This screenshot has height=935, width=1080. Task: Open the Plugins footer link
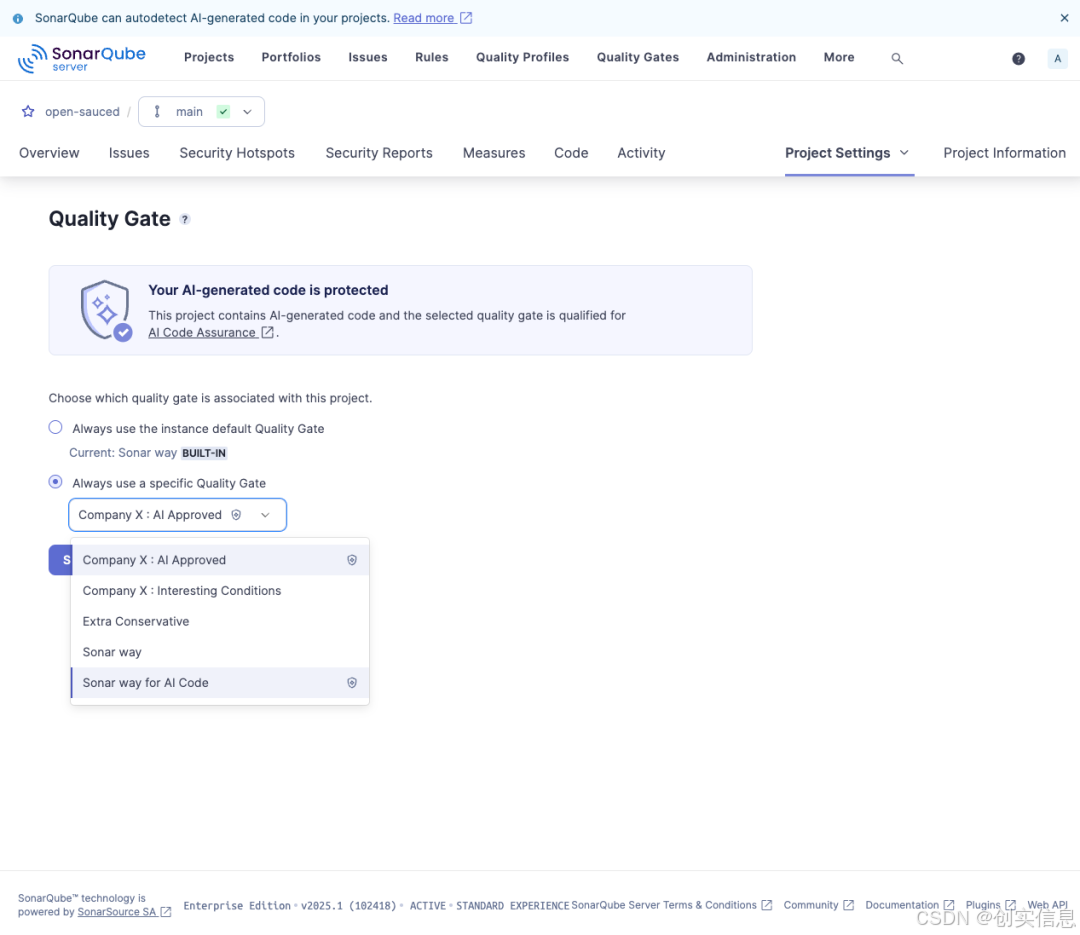tap(983, 905)
